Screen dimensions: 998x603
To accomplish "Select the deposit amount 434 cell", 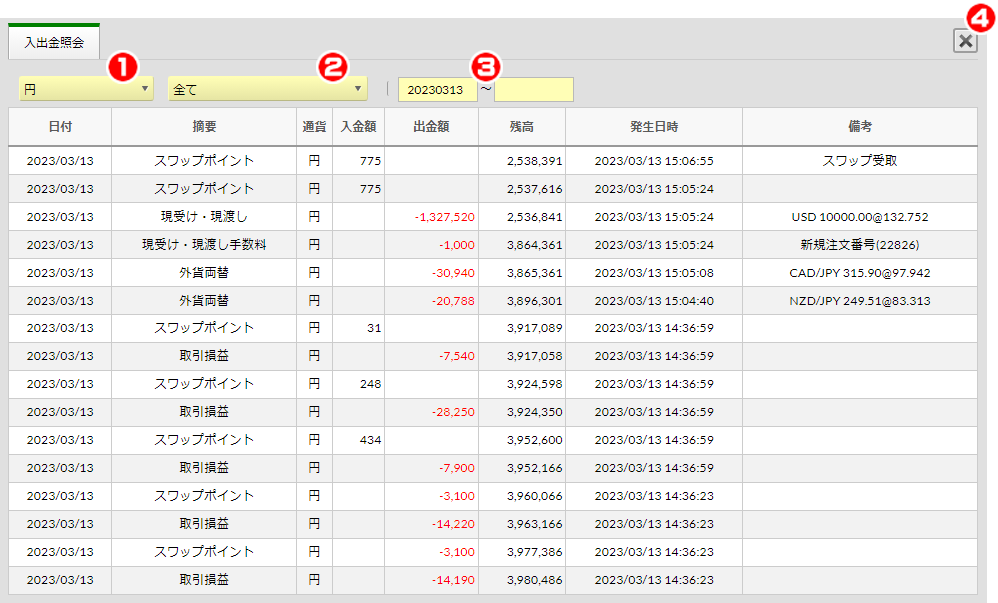I will pyautogui.click(x=358, y=440).
